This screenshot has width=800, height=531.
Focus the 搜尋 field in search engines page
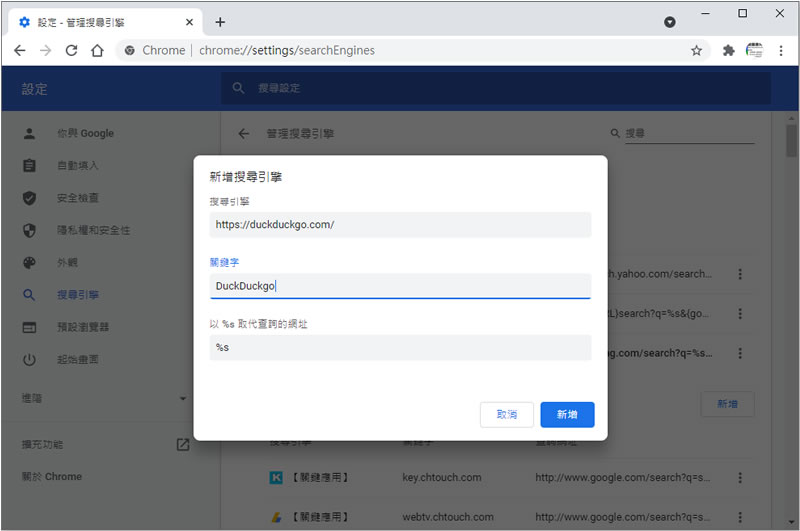click(690, 134)
